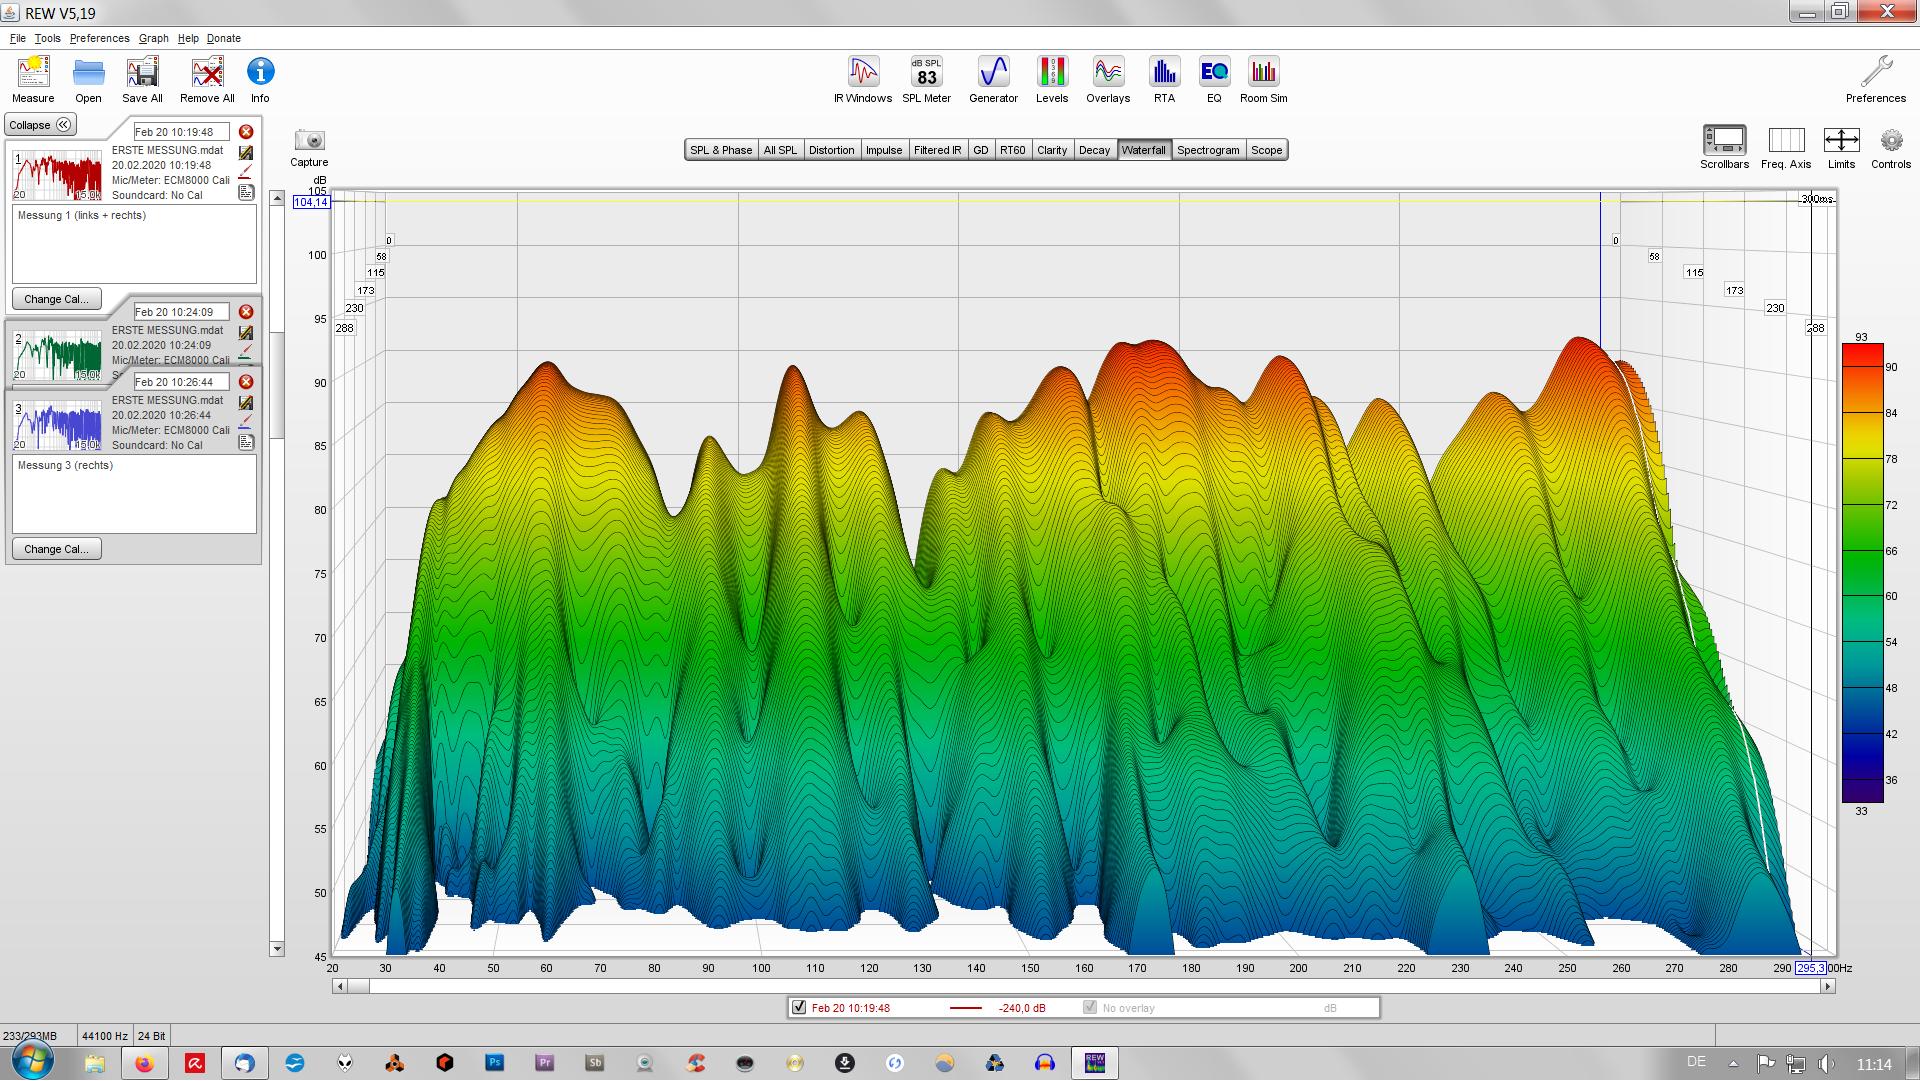Select measurement 3 thumbnail

tap(58, 425)
